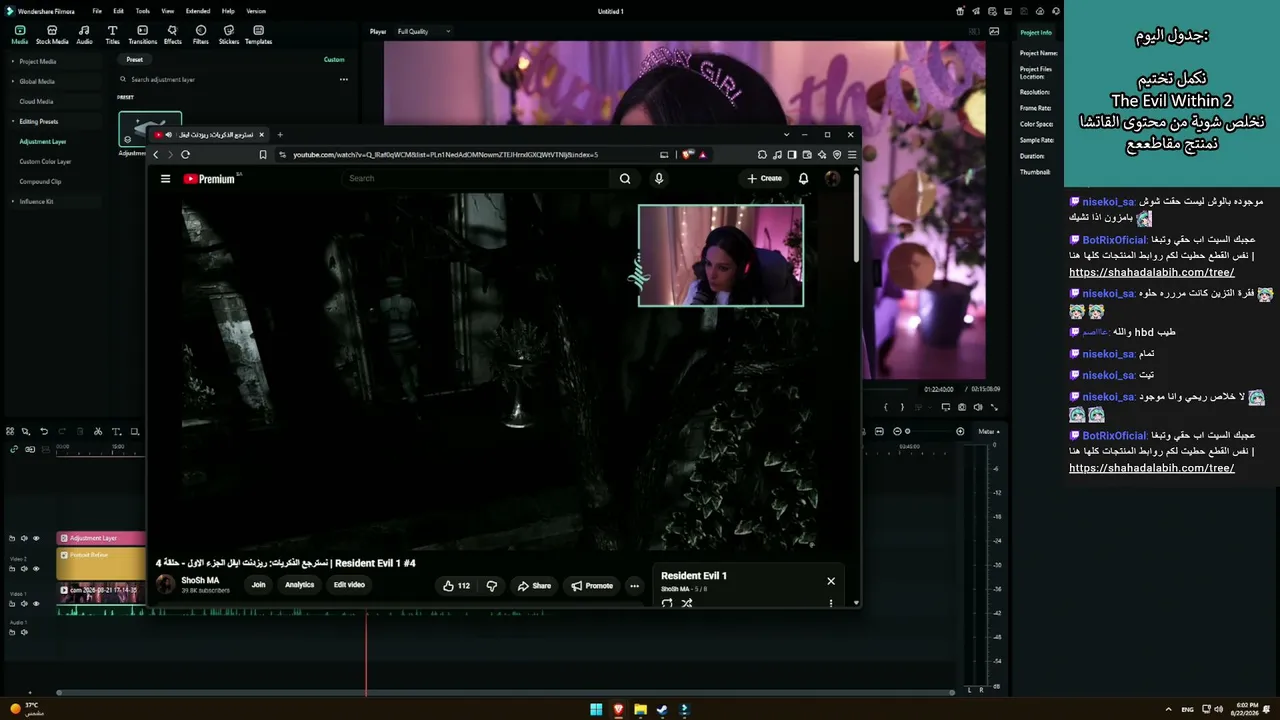Viewport: 1280px width, 720px height.
Task: Click the YouTube search input field
Action: point(475,179)
